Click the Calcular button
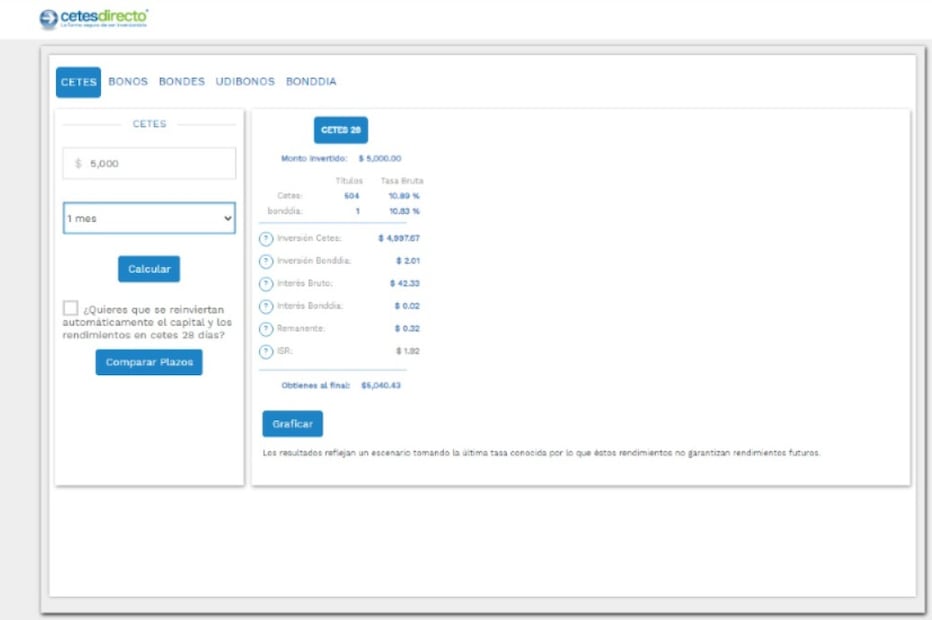 coord(149,269)
